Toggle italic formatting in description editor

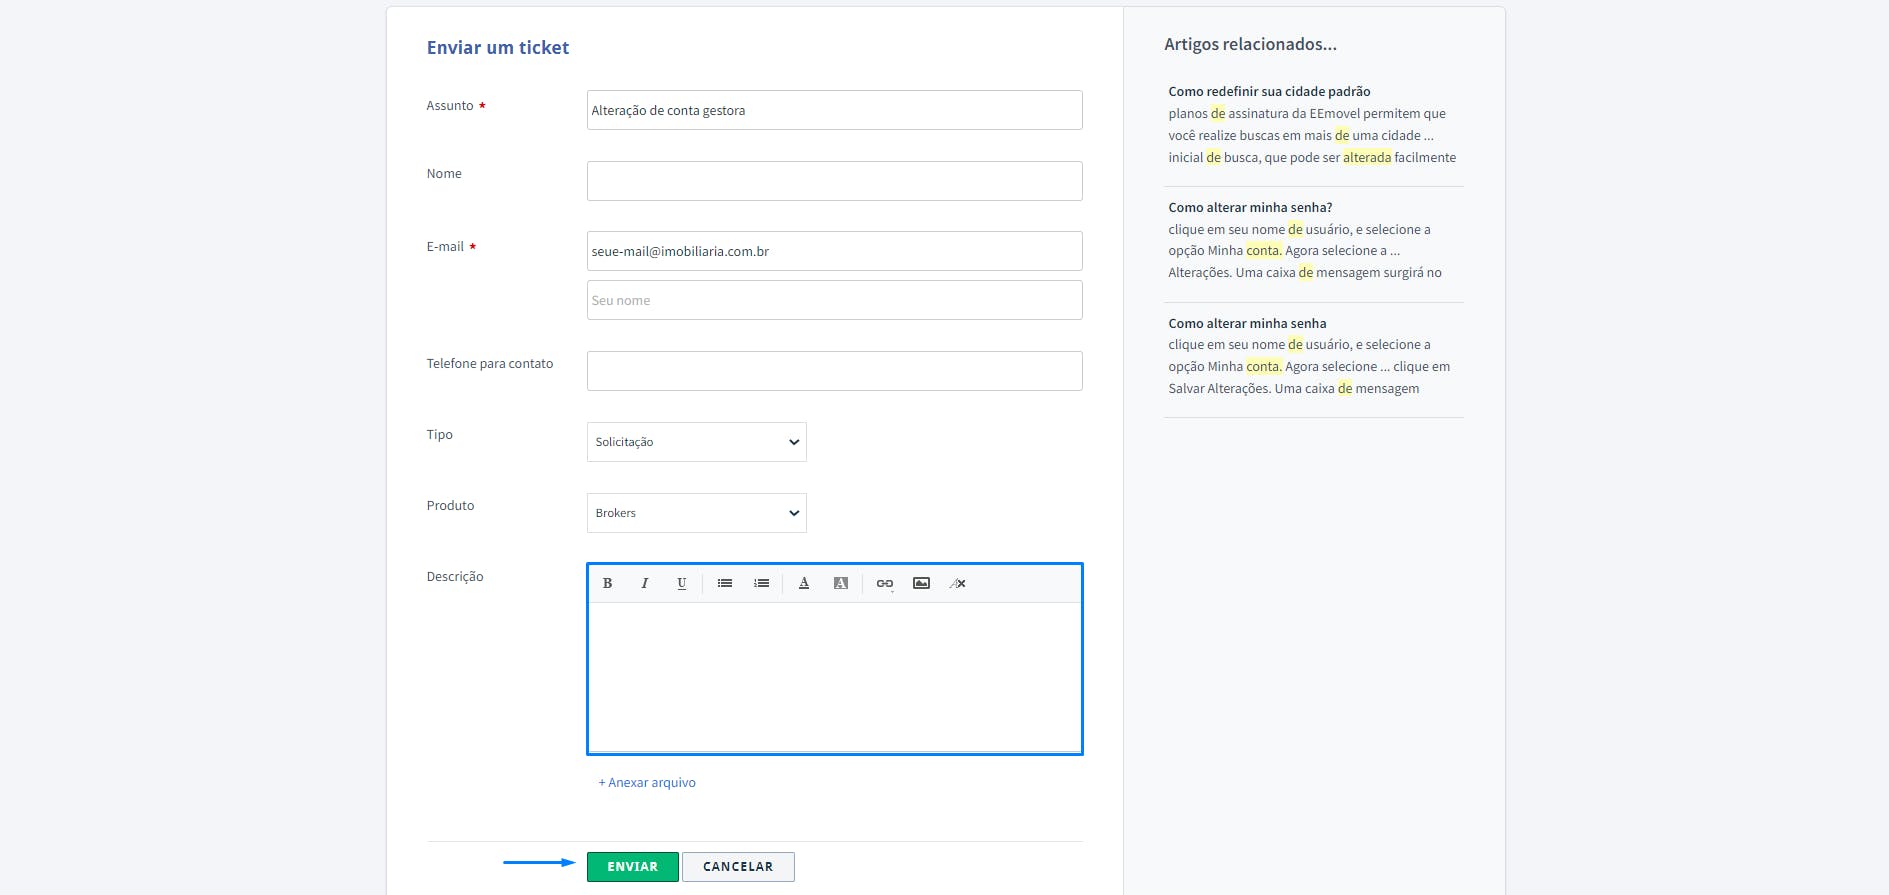(644, 583)
